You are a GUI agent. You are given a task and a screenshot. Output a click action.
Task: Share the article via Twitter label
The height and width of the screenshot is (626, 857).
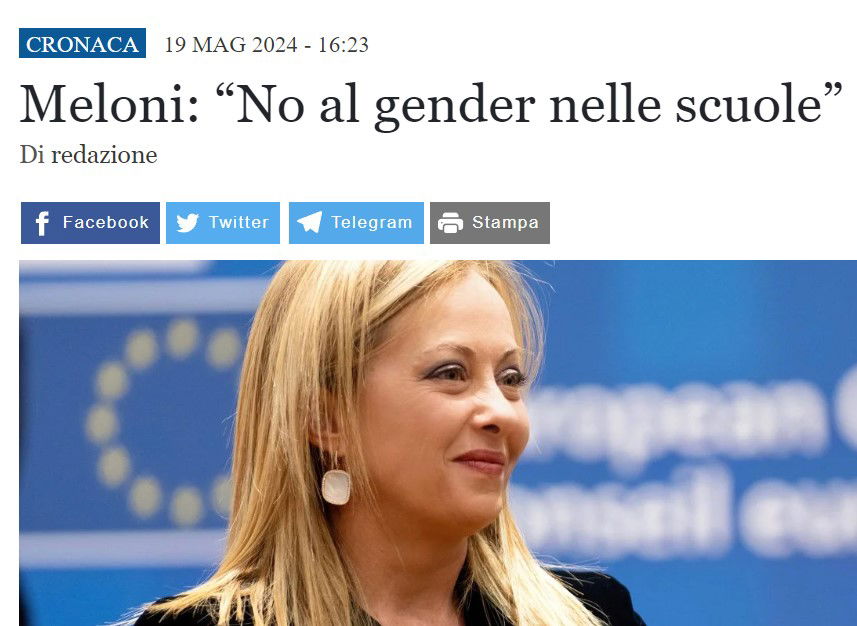click(239, 222)
